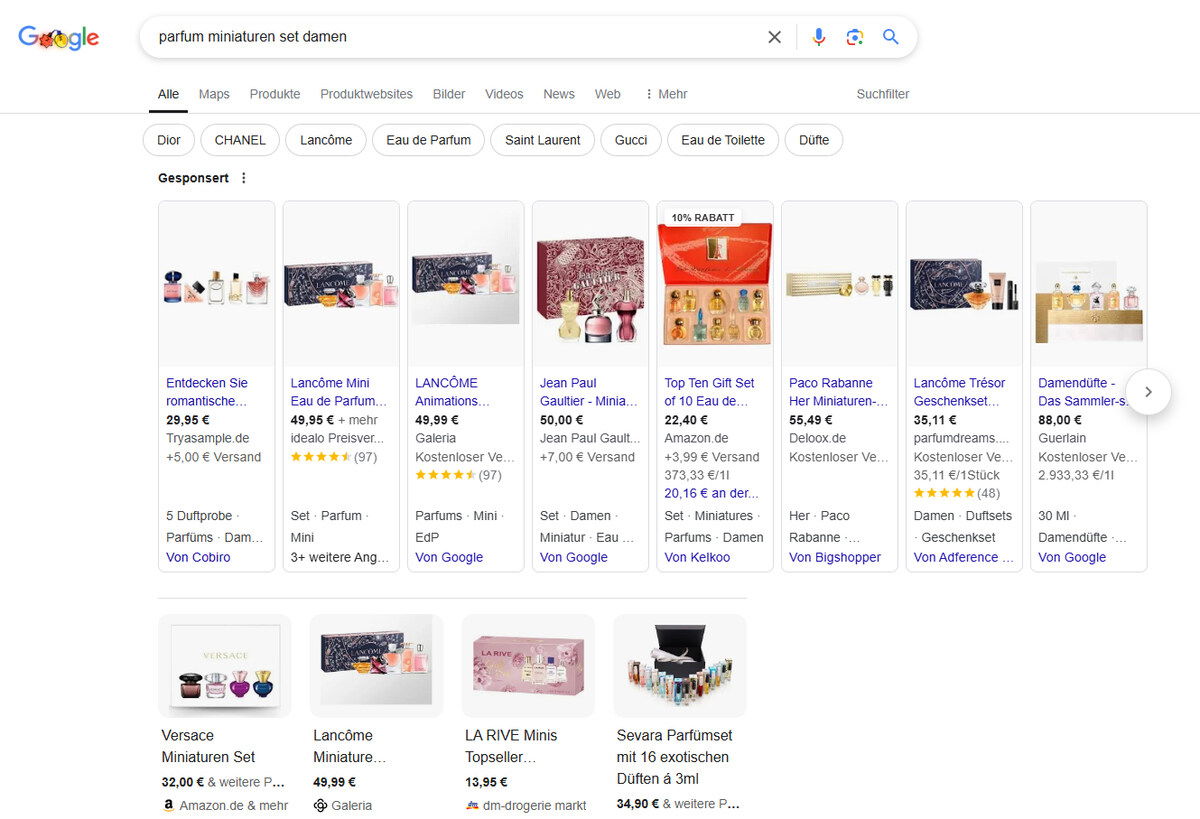Image resolution: width=1200 pixels, height=819 pixels.
Task: Open the 'Lancôme Mini Eau de Parfum' product image
Action: coord(341,285)
